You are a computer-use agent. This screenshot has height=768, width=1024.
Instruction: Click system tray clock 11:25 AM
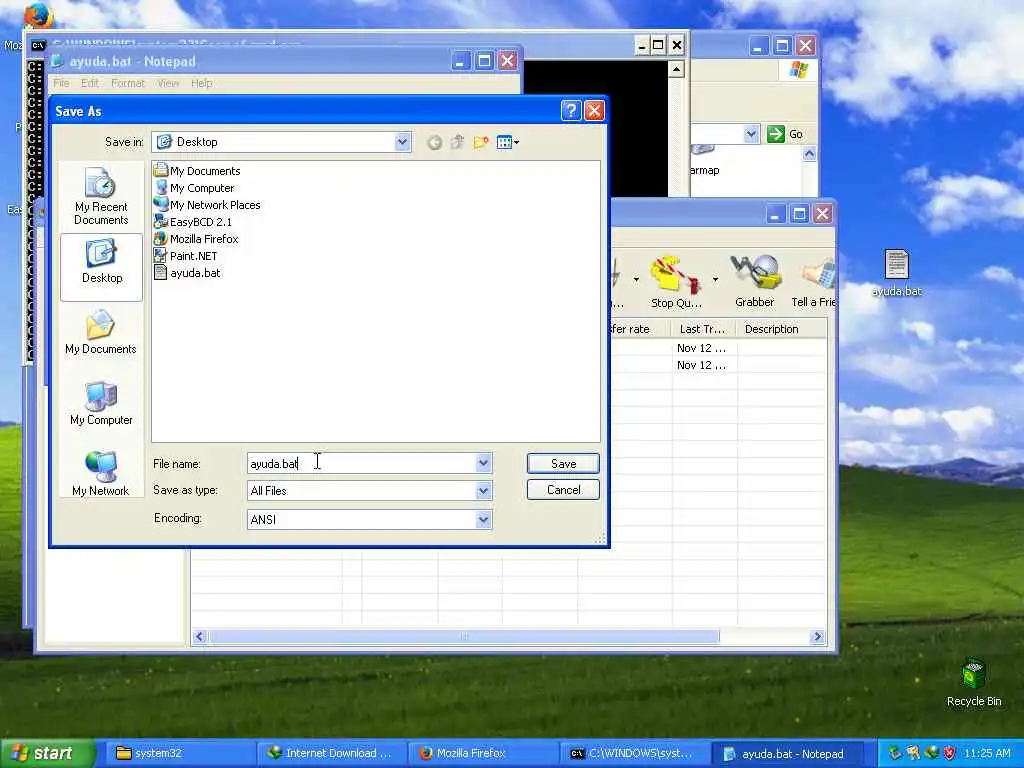tap(987, 753)
